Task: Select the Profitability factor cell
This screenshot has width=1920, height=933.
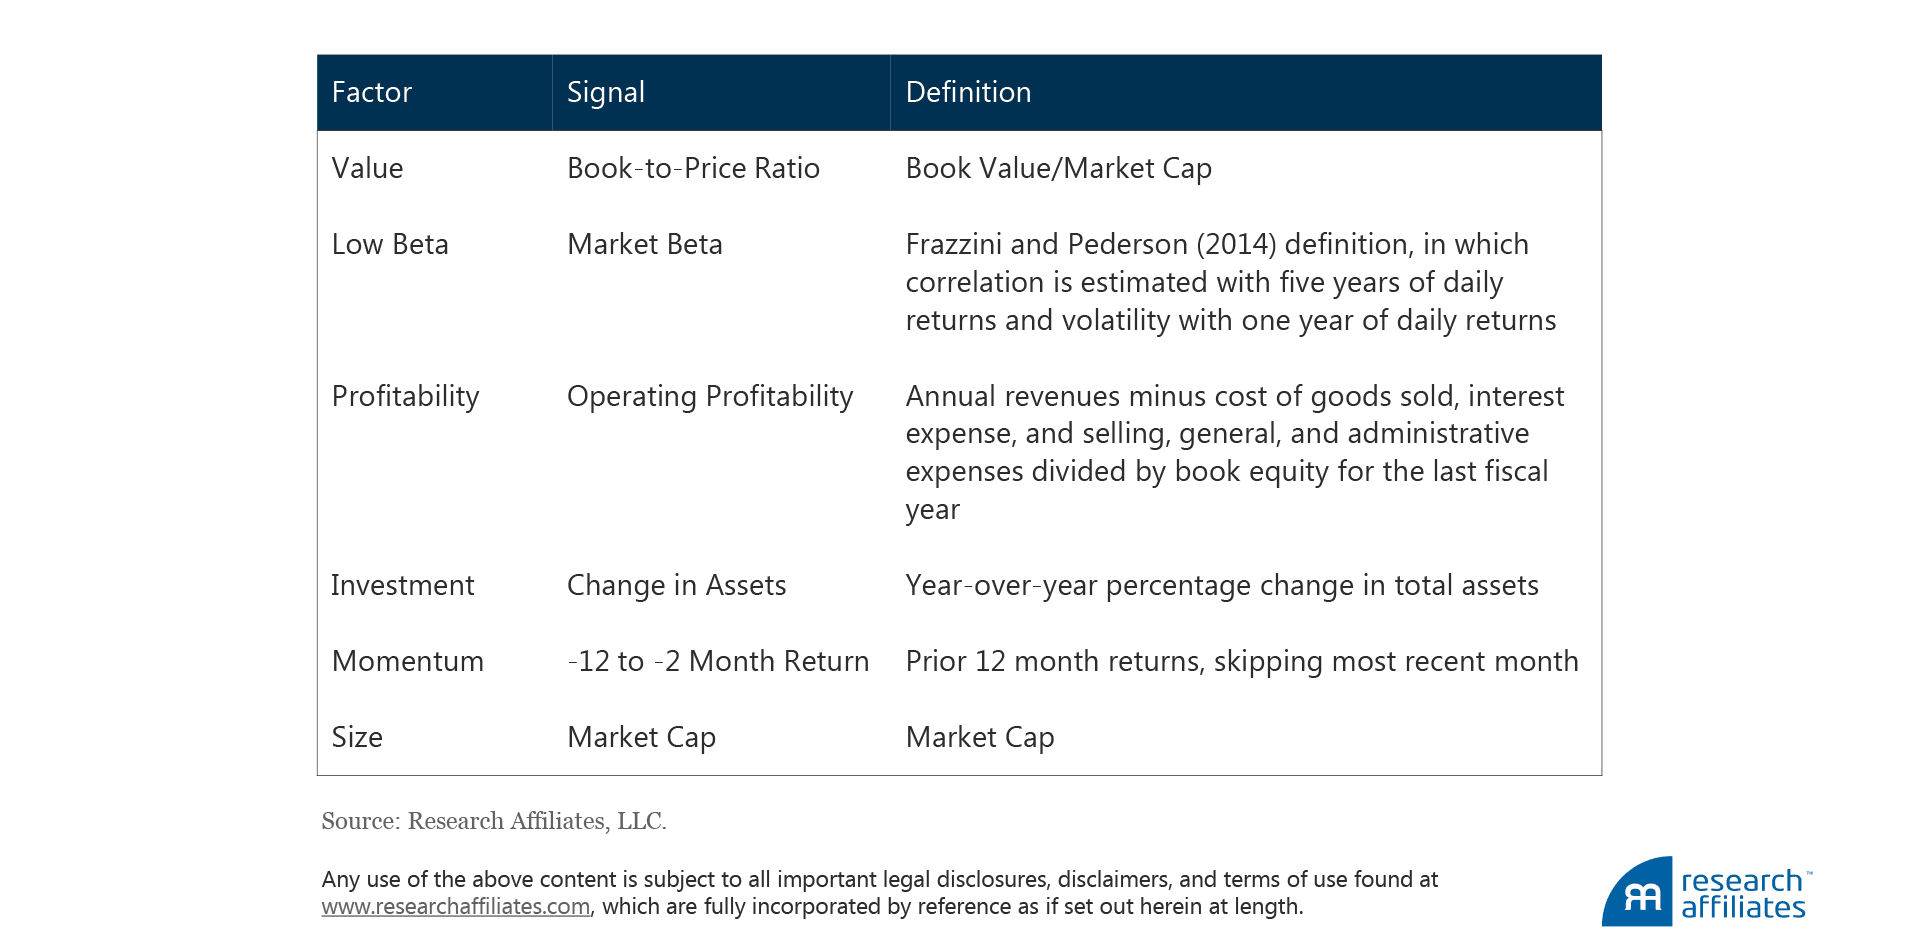Action: point(405,396)
